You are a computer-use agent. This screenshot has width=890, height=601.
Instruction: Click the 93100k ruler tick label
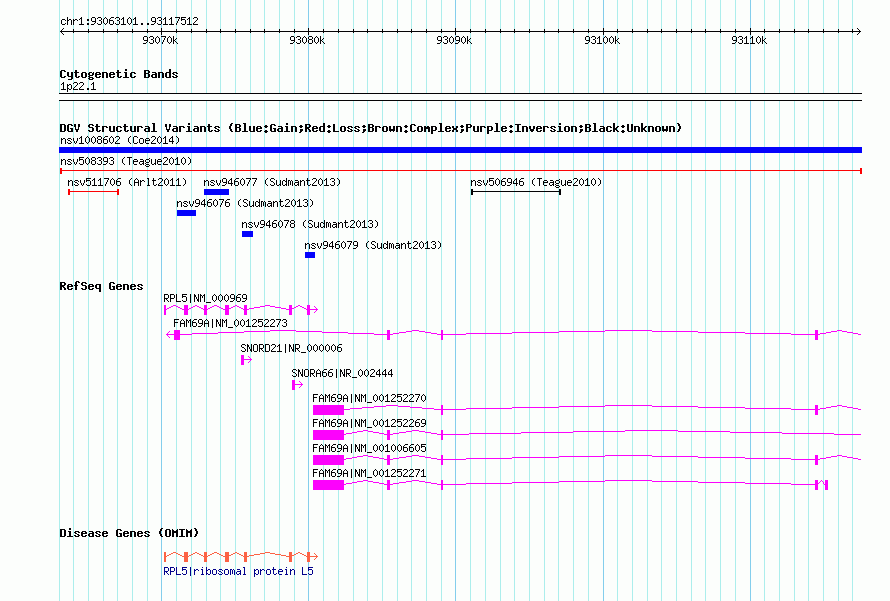pyautogui.click(x=602, y=40)
